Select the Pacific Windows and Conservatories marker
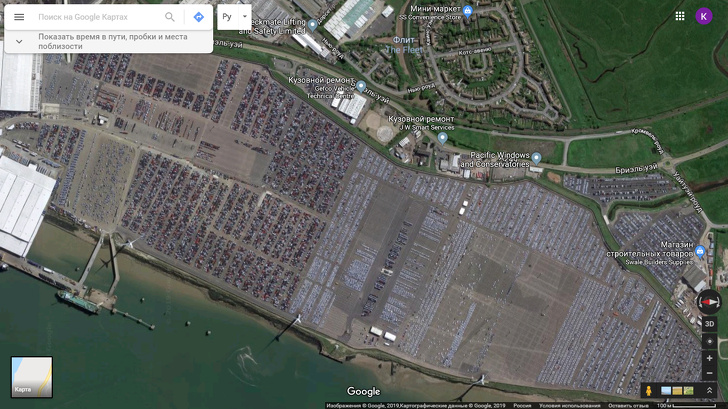 (536, 158)
